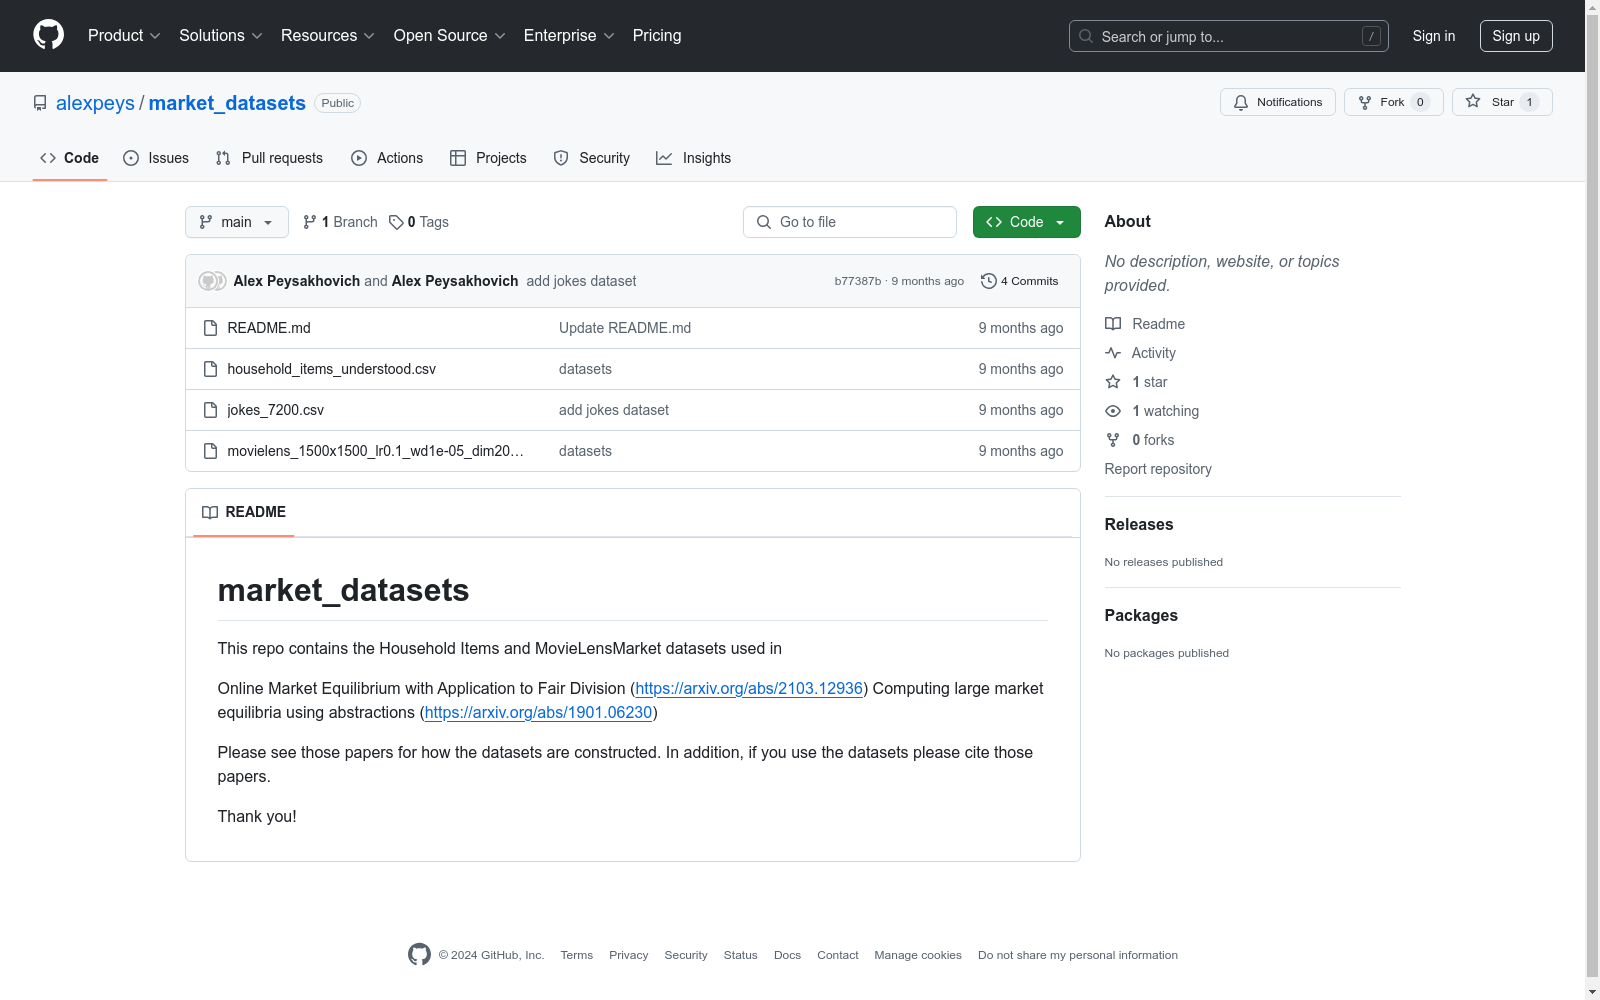Click the Packages heading link
The width and height of the screenshot is (1600, 1000).
pyautogui.click(x=1141, y=615)
